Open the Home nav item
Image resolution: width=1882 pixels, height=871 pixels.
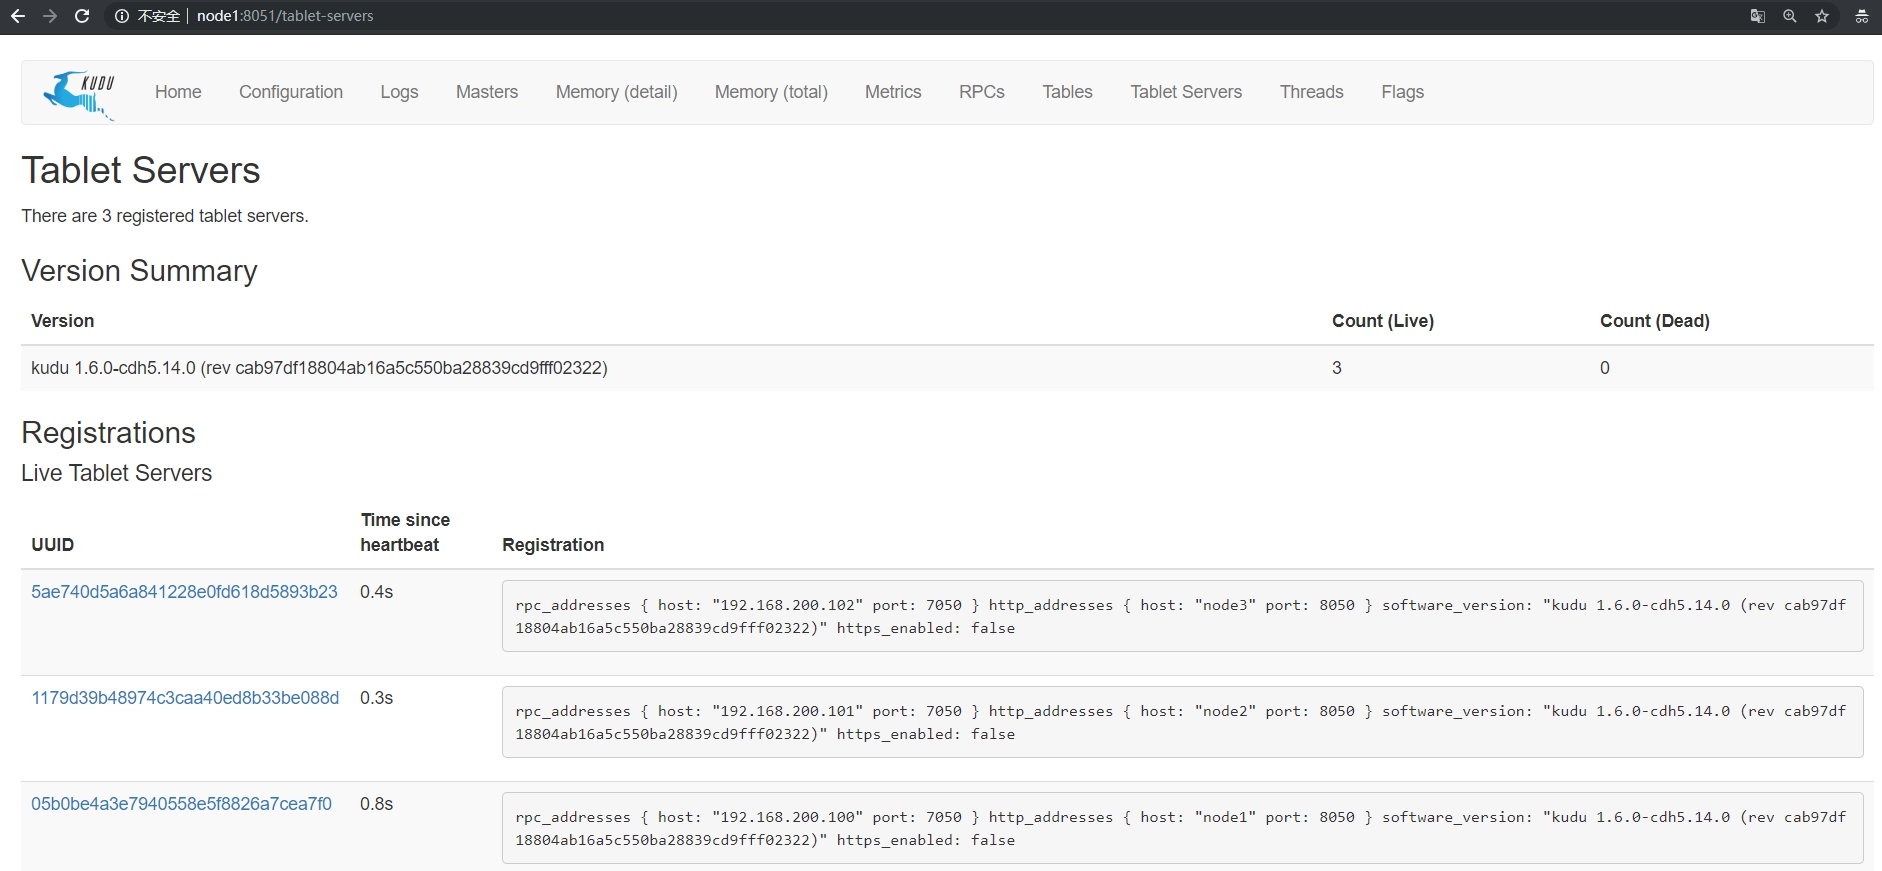pyautogui.click(x=178, y=92)
